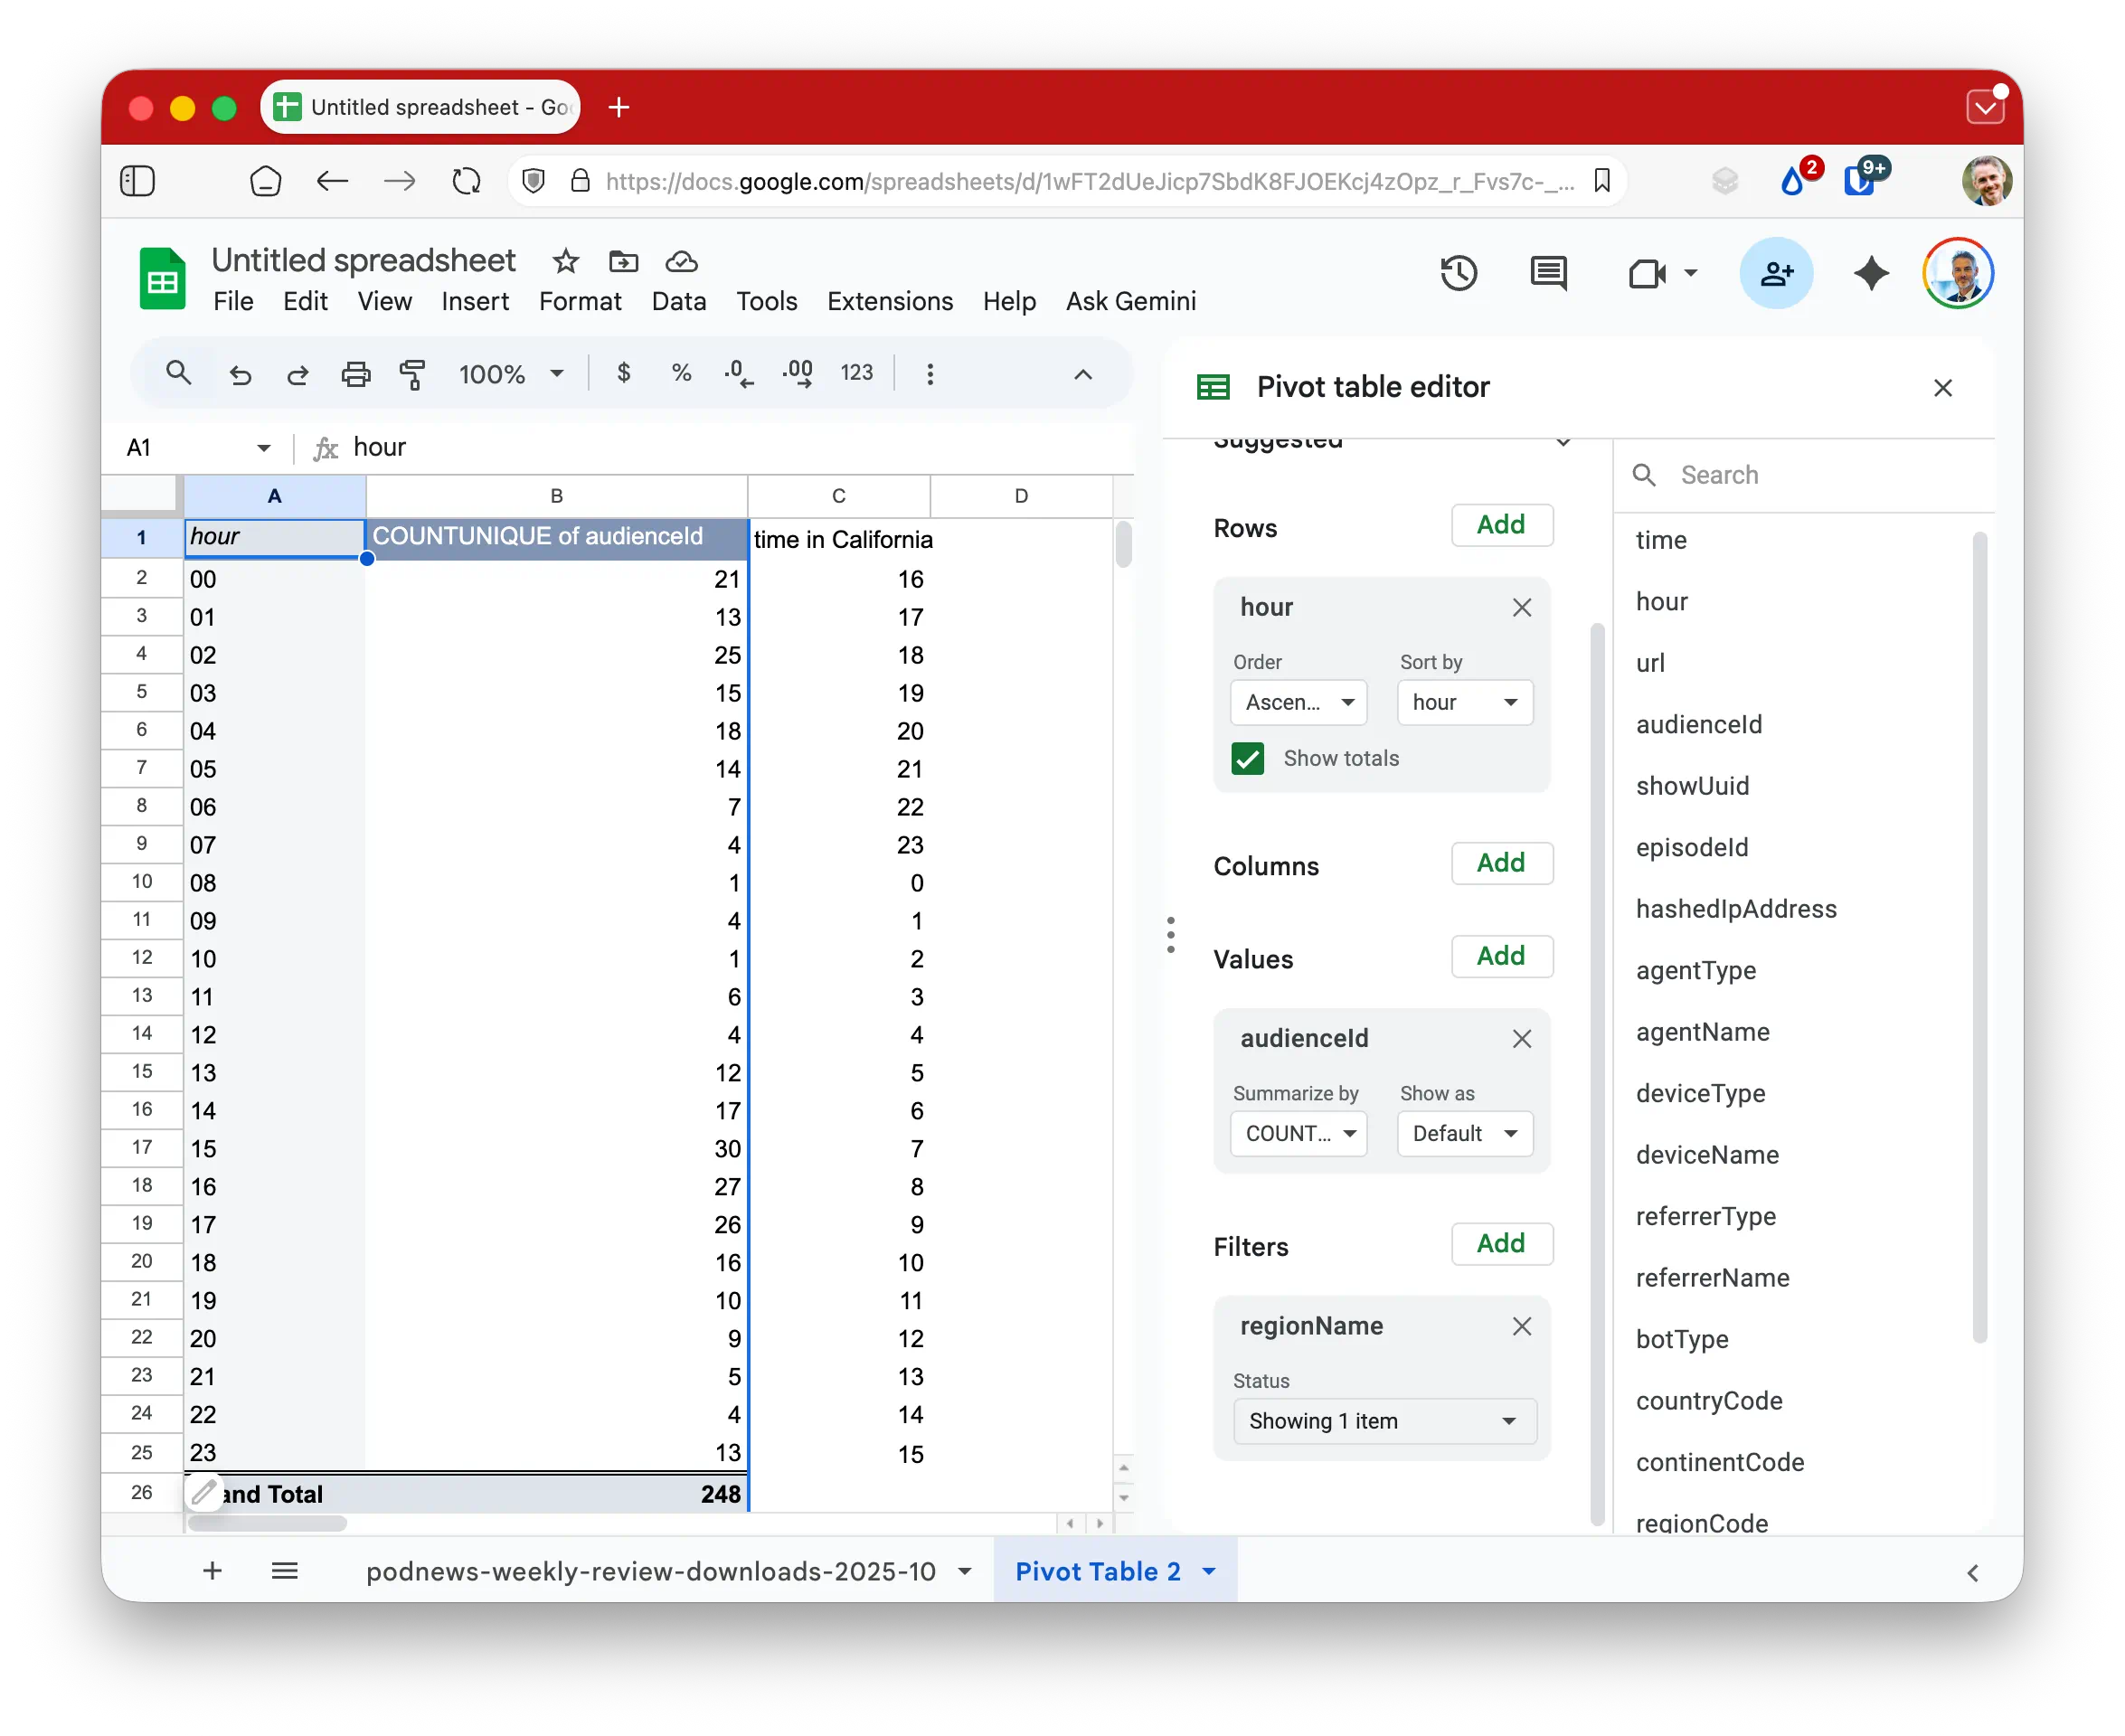Star the Untitled spreadsheet

click(x=565, y=261)
